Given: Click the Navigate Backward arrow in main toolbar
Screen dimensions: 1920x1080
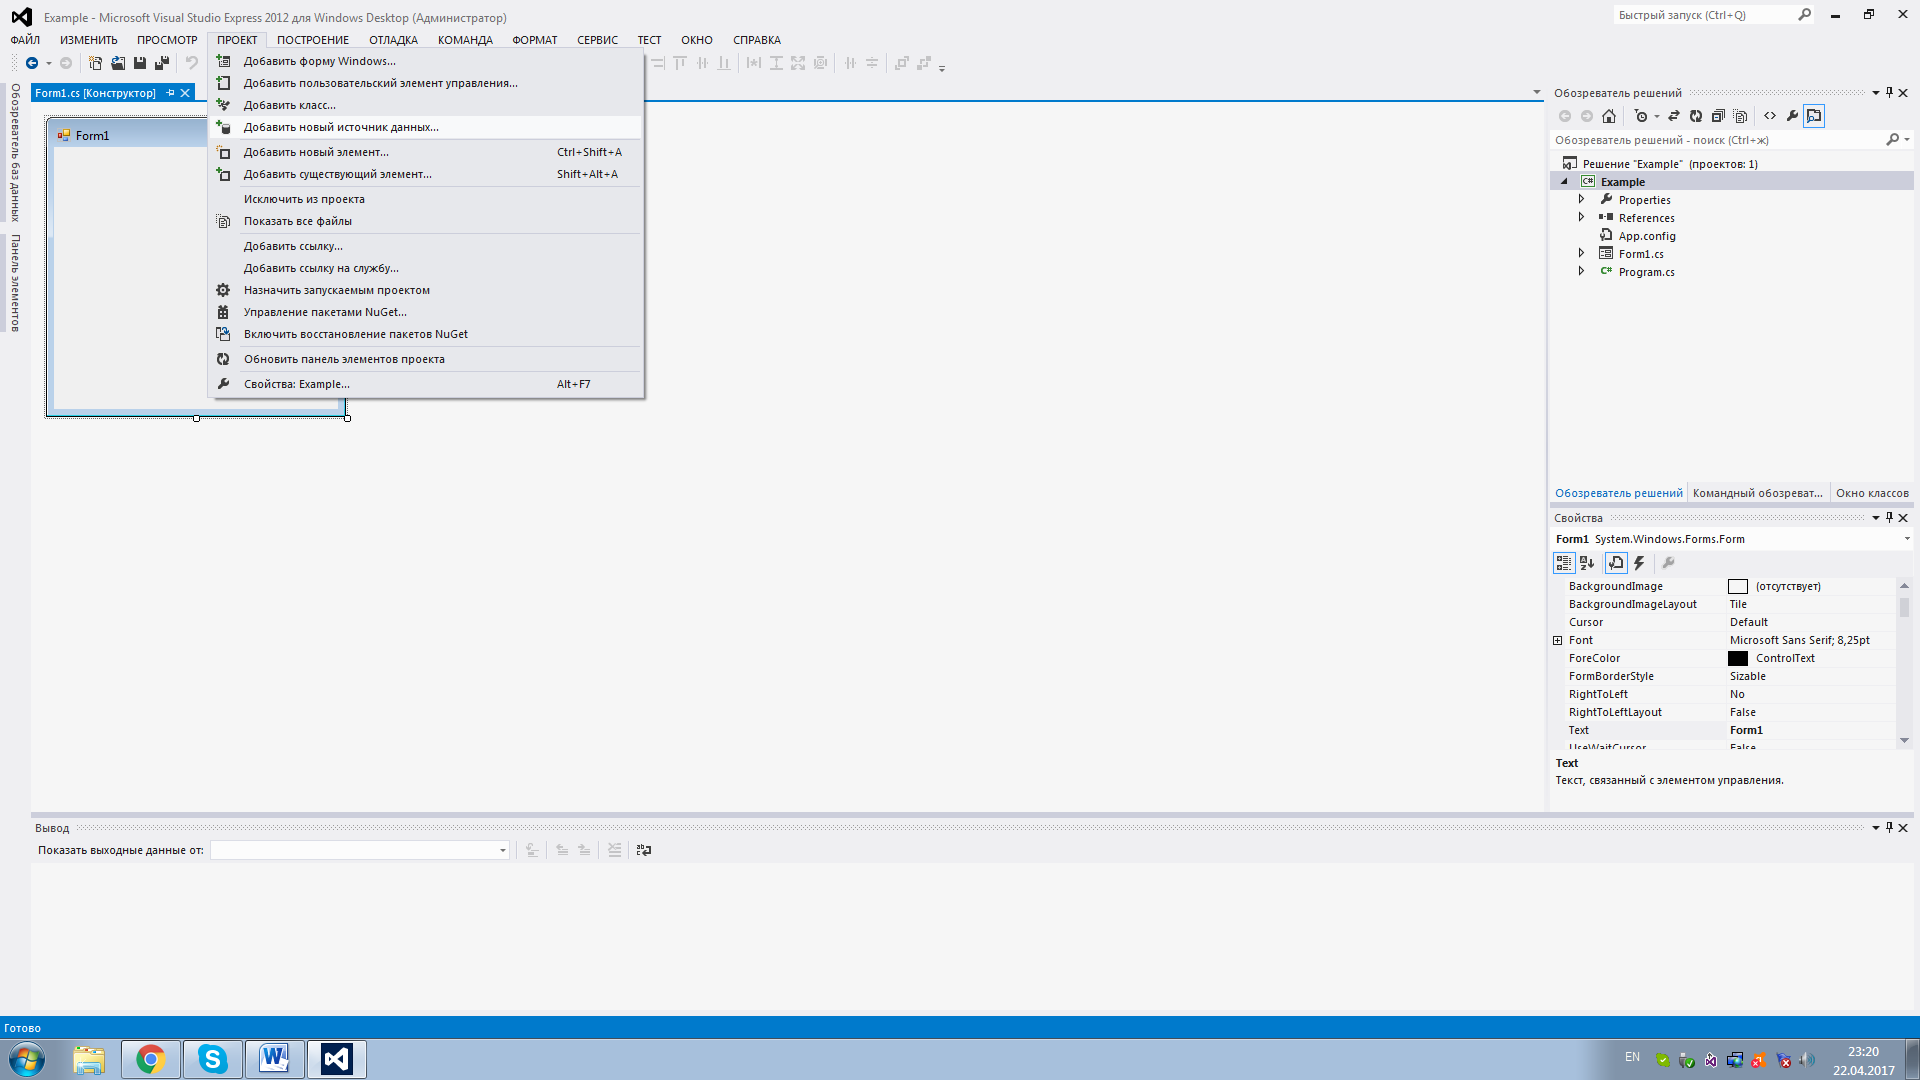Looking at the screenshot, I should (32, 63).
